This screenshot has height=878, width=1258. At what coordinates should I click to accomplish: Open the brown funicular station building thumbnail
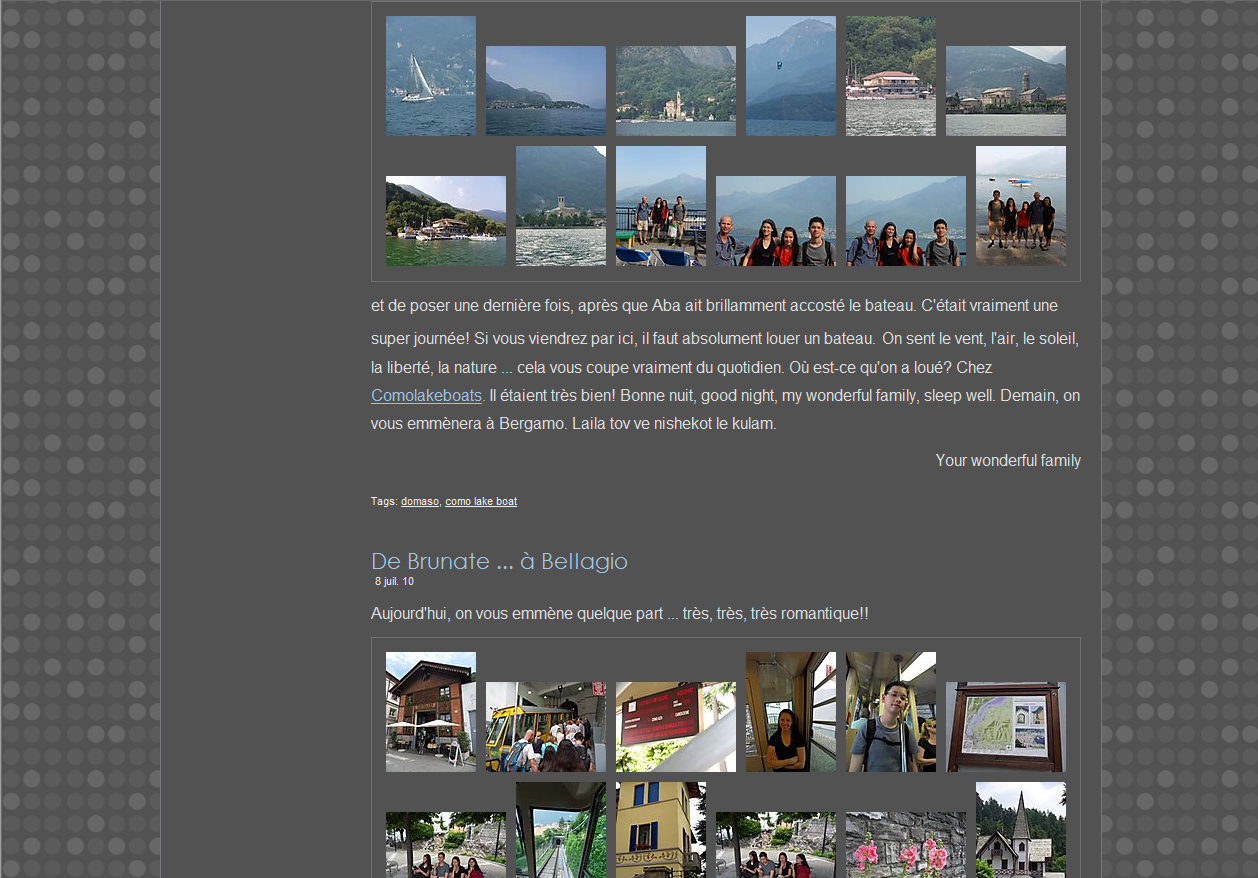(431, 712)
